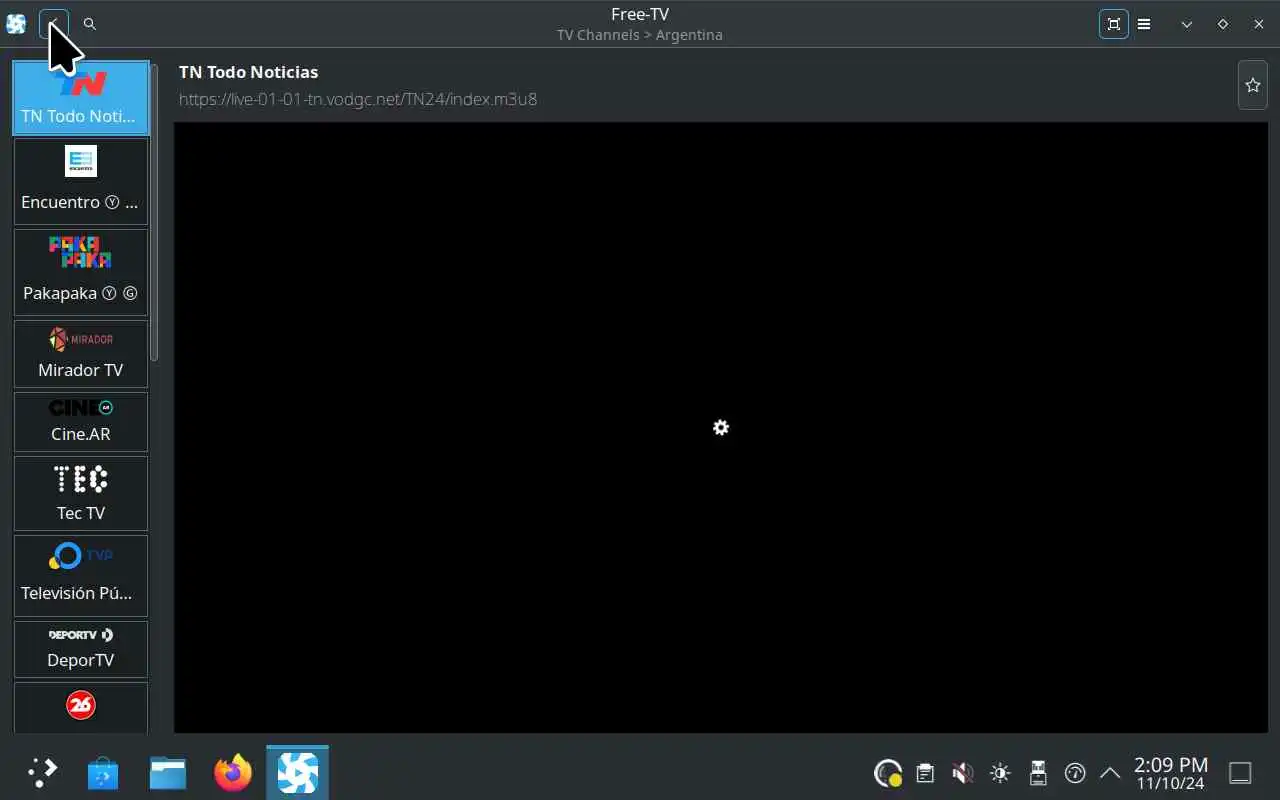1280x800 pixels.
Task: Click the keep-above diamond window button
Action: tap(1223, 24)
